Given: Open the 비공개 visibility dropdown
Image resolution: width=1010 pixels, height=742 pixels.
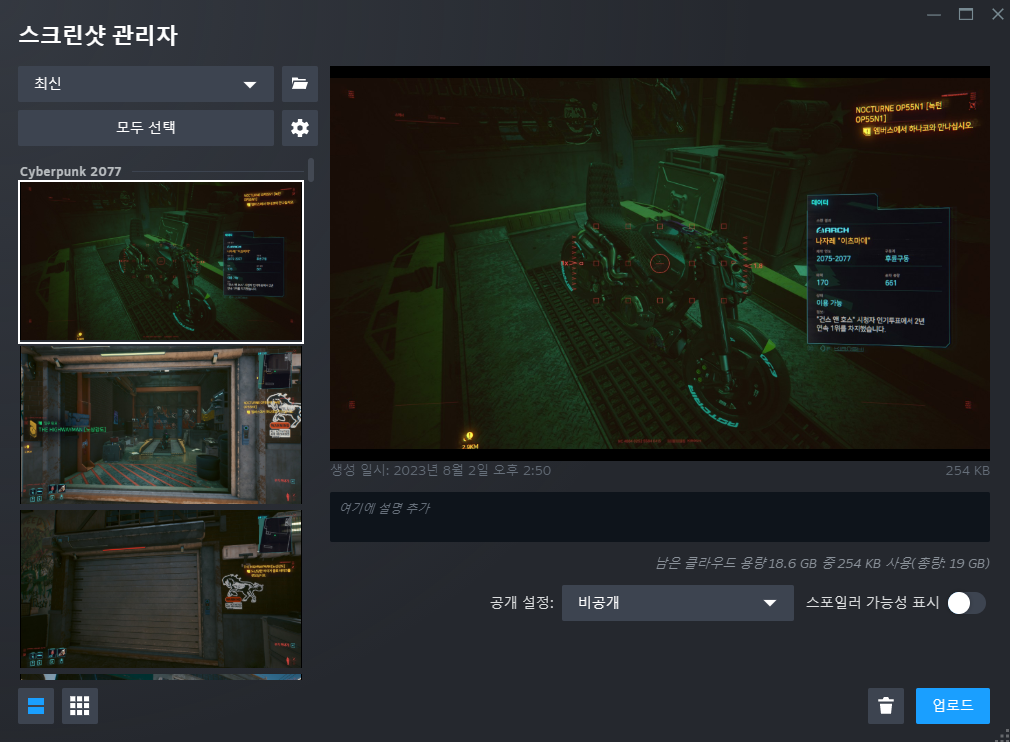Looking at the screenshot, I should (678, 603).
